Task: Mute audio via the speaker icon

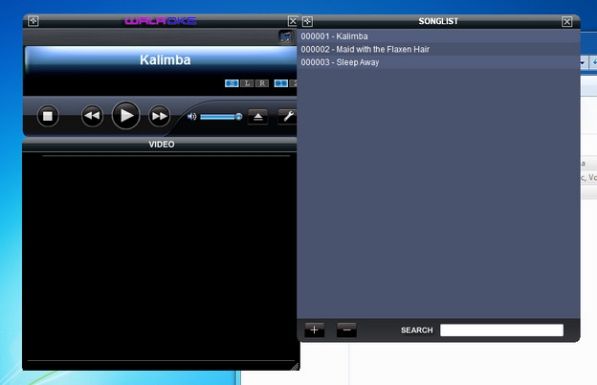Action: coord(192,117)
